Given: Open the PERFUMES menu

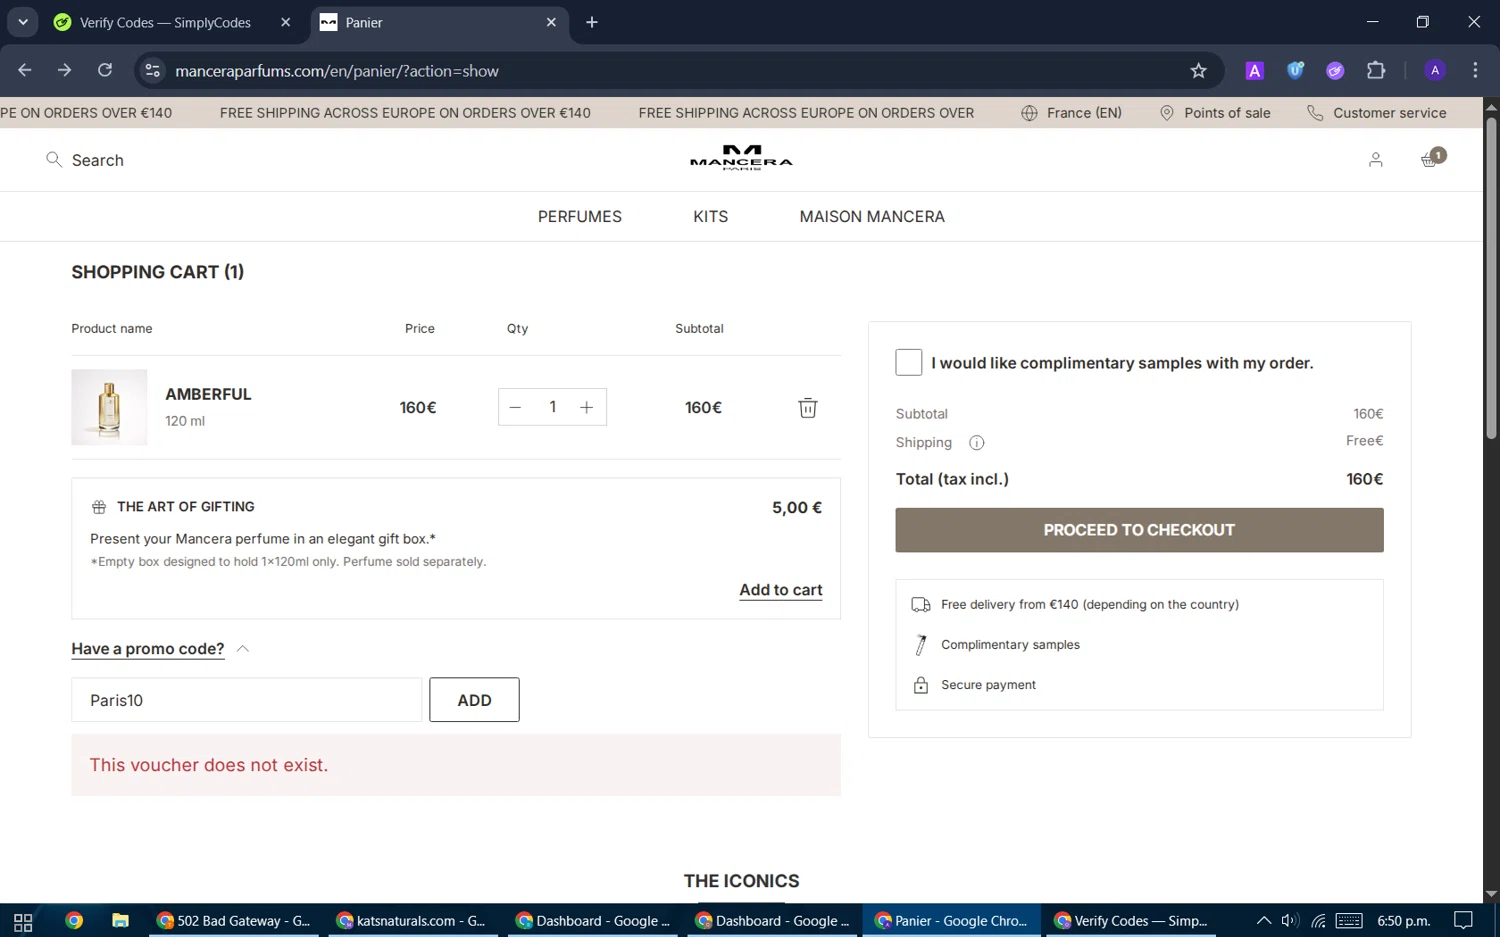Looking at the screenshot, I should click(580, 216).
